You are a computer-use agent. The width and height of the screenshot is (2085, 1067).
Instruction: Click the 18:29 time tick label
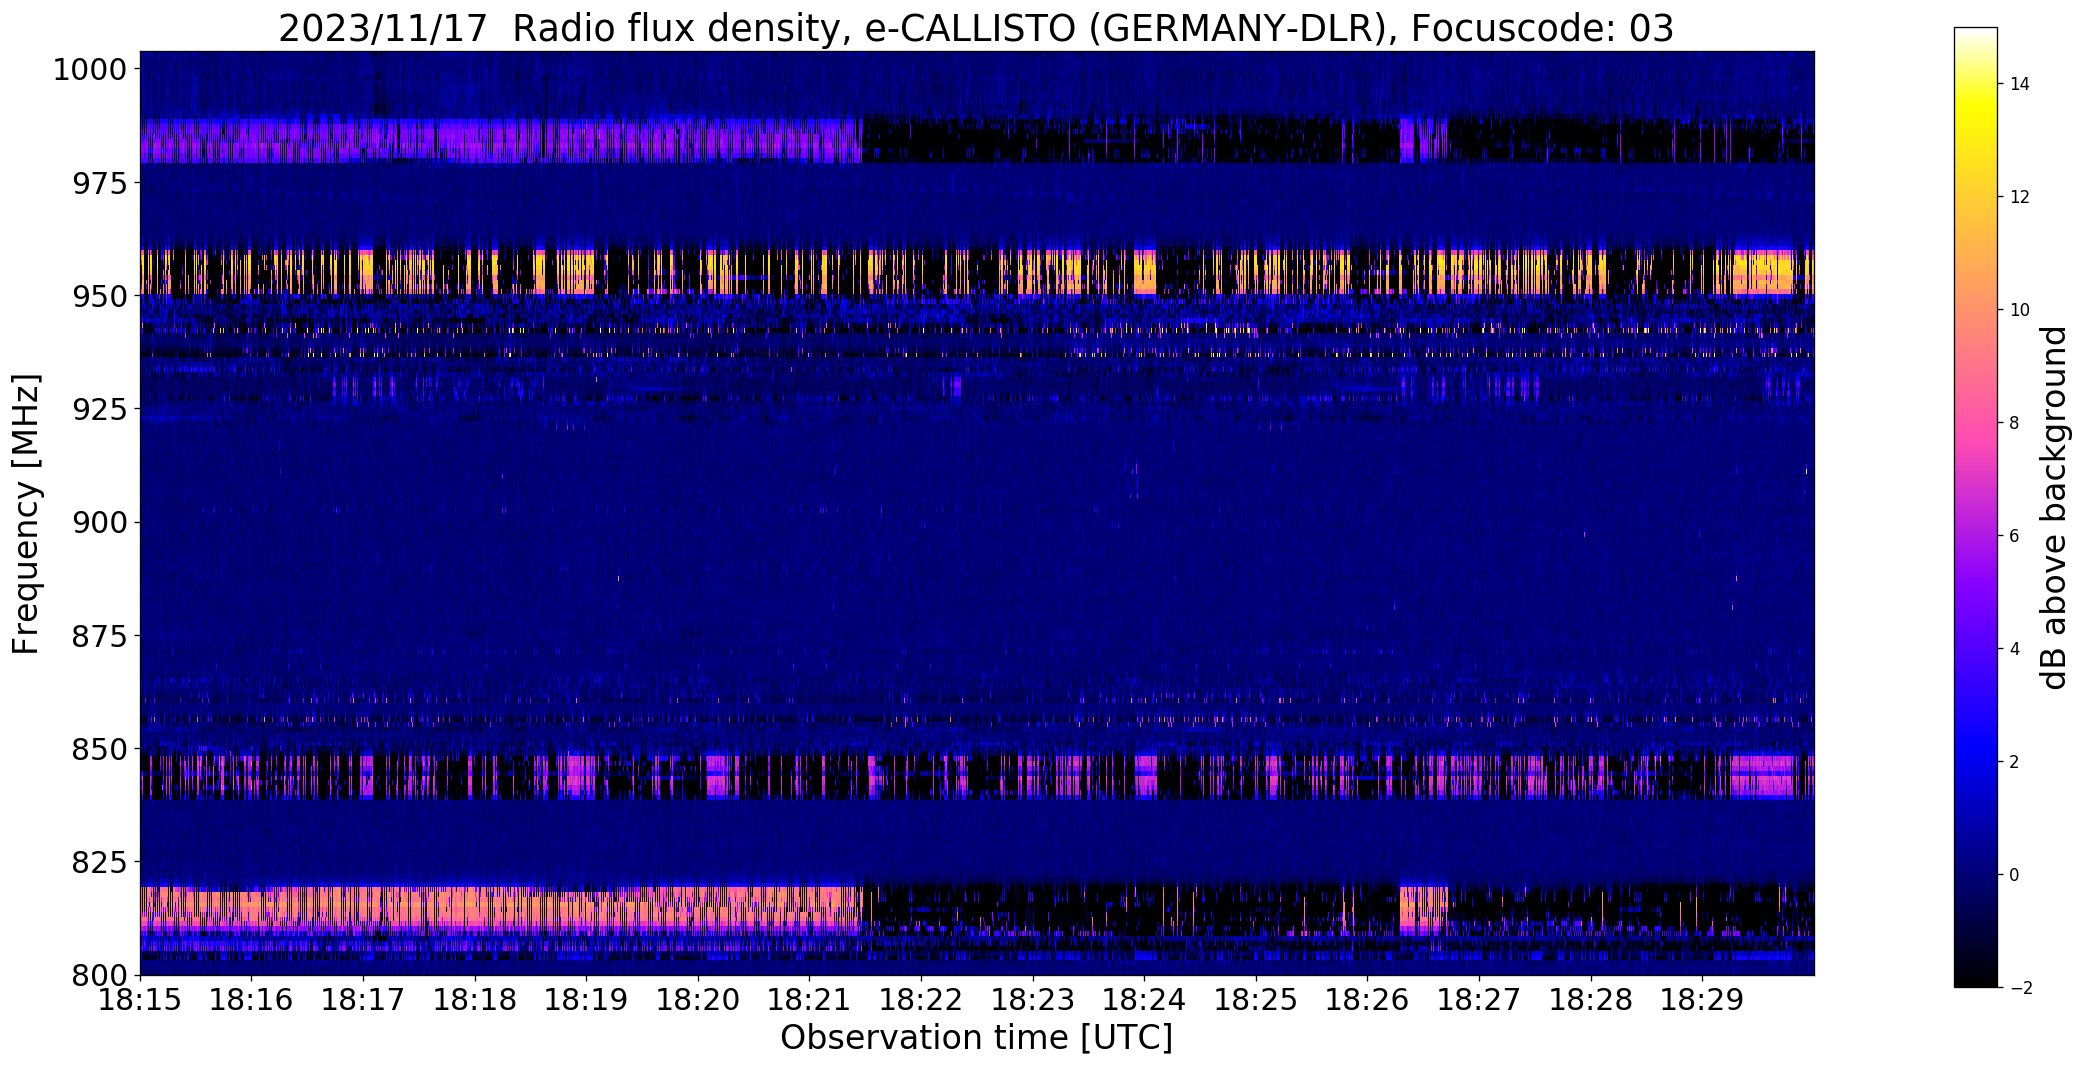pos(1703,1000)
